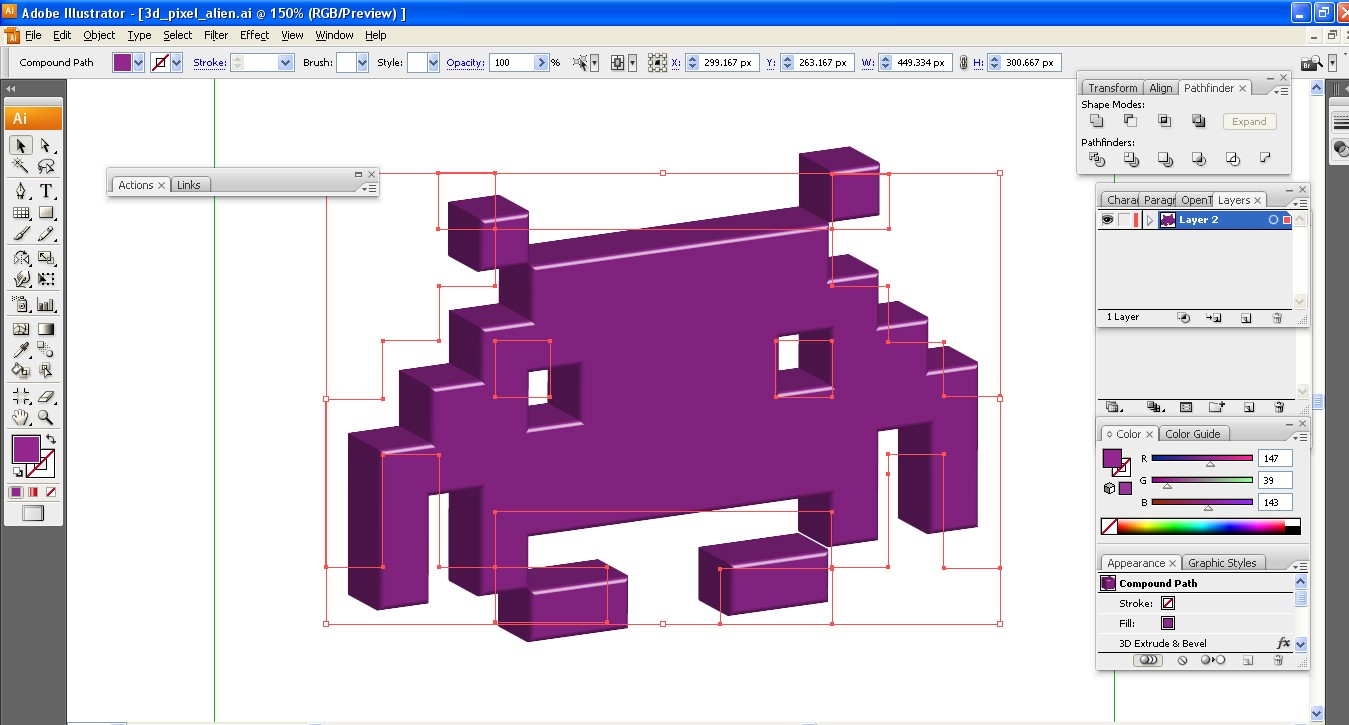Pick the Lasso tool
The height and width of the screenshot is (725, 1349).
coord(46,167)
